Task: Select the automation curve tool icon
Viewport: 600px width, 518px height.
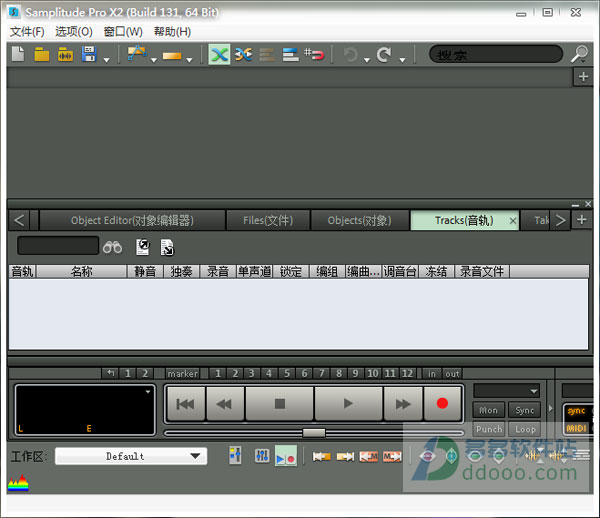Action: tap(137, 54)
